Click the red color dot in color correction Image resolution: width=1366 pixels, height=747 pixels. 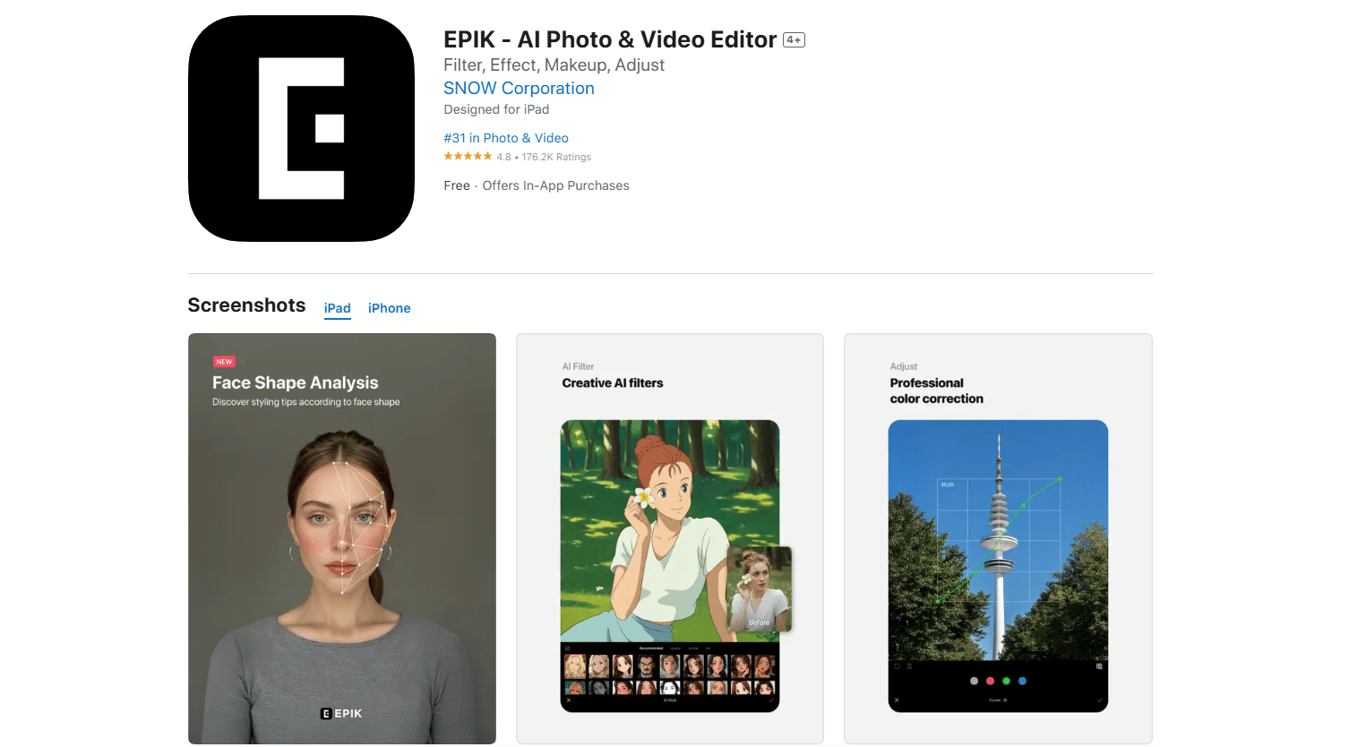click(x=990, y=681)
